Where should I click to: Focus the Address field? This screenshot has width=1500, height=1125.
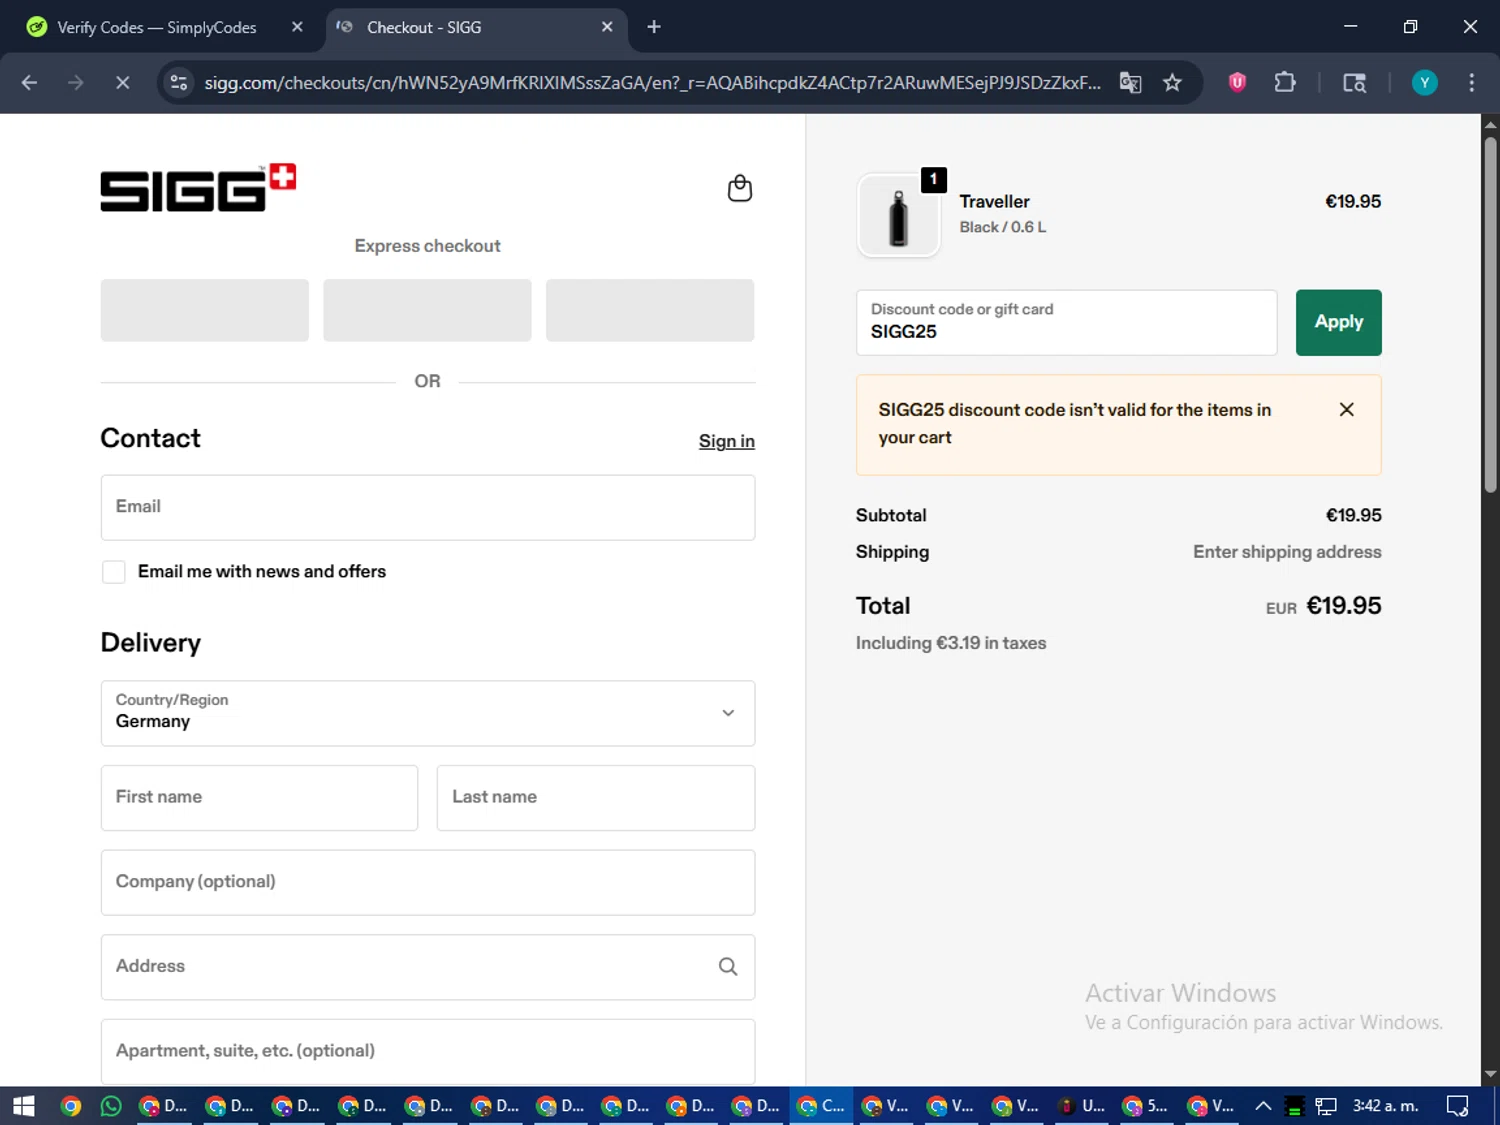(x=427, y=967)
